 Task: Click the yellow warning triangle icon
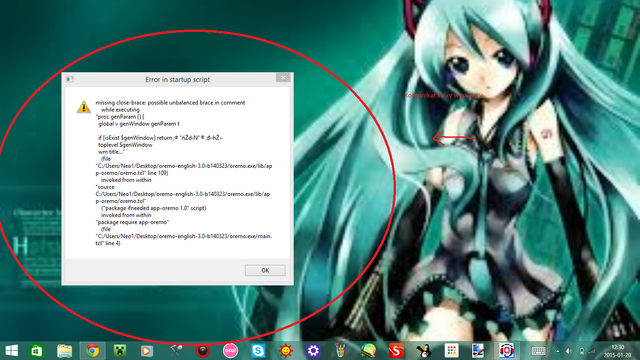[84, 107]
